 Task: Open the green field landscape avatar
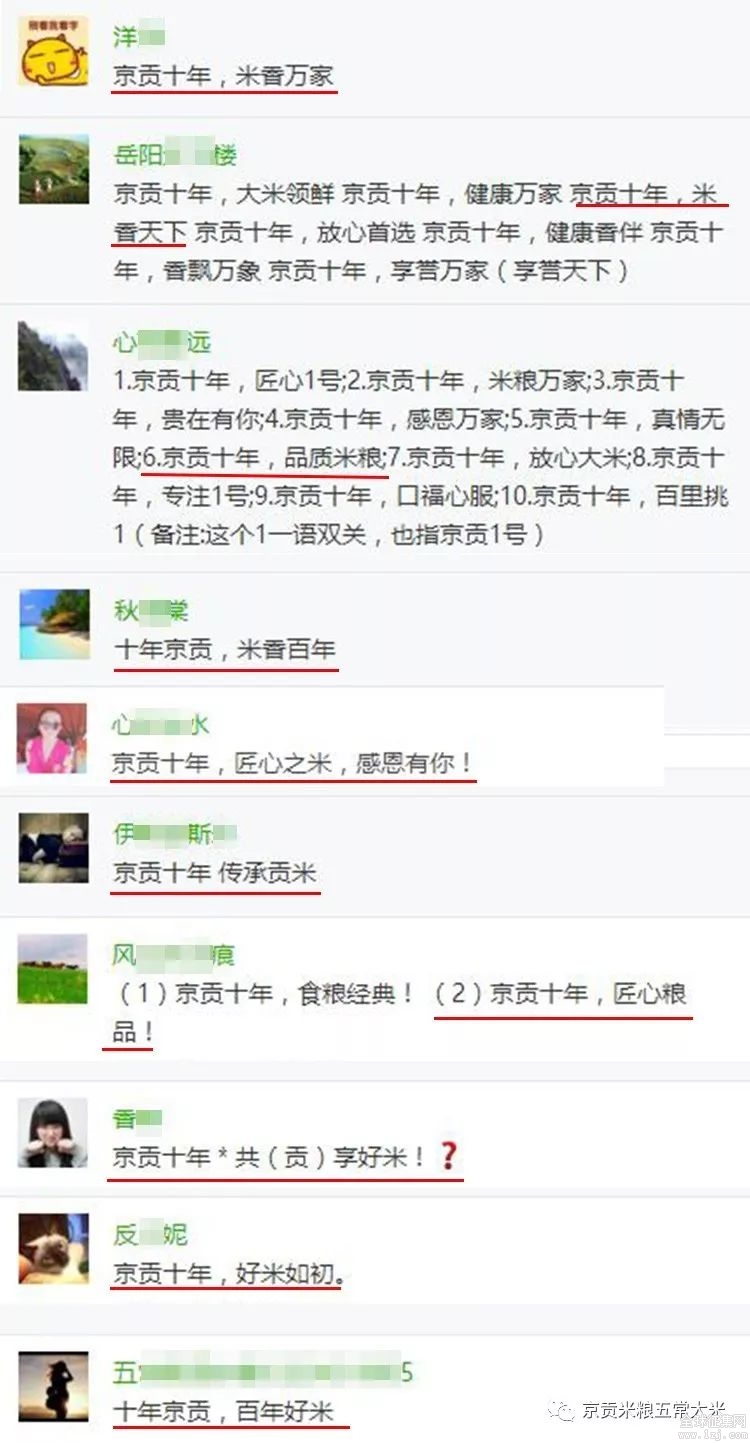53,969
